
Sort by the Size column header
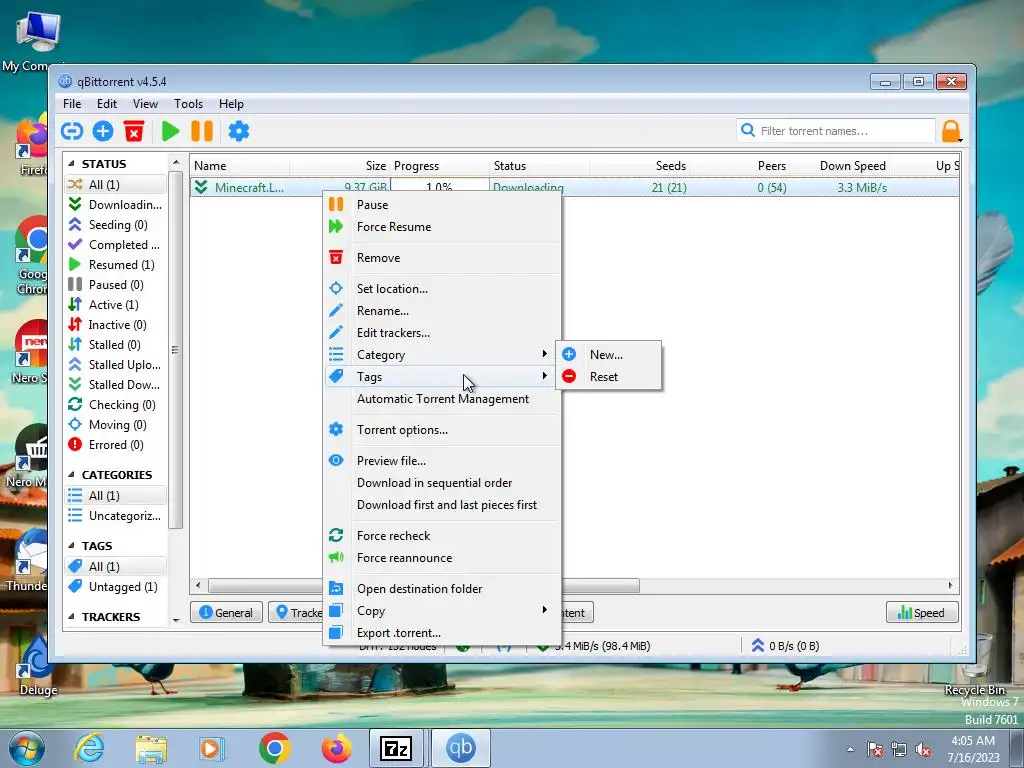tap(340, 166)
